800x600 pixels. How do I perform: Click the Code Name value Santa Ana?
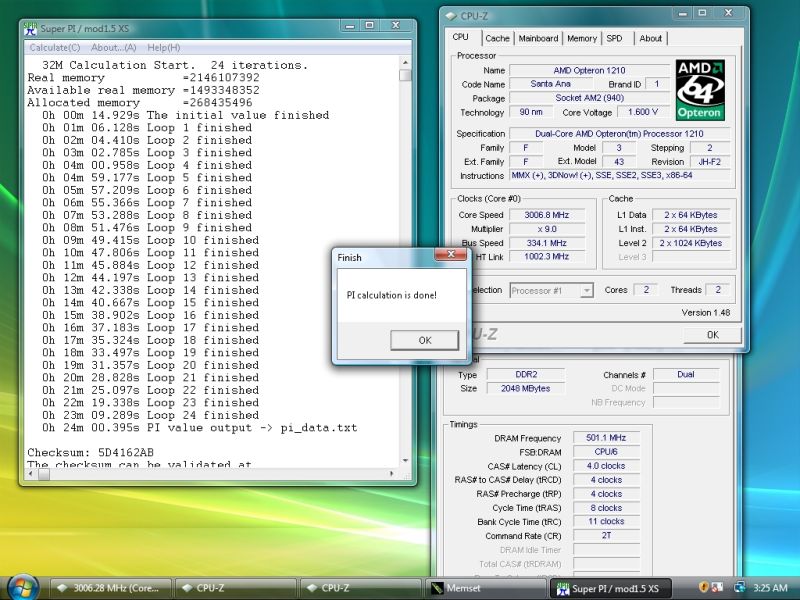click(550, 84)
